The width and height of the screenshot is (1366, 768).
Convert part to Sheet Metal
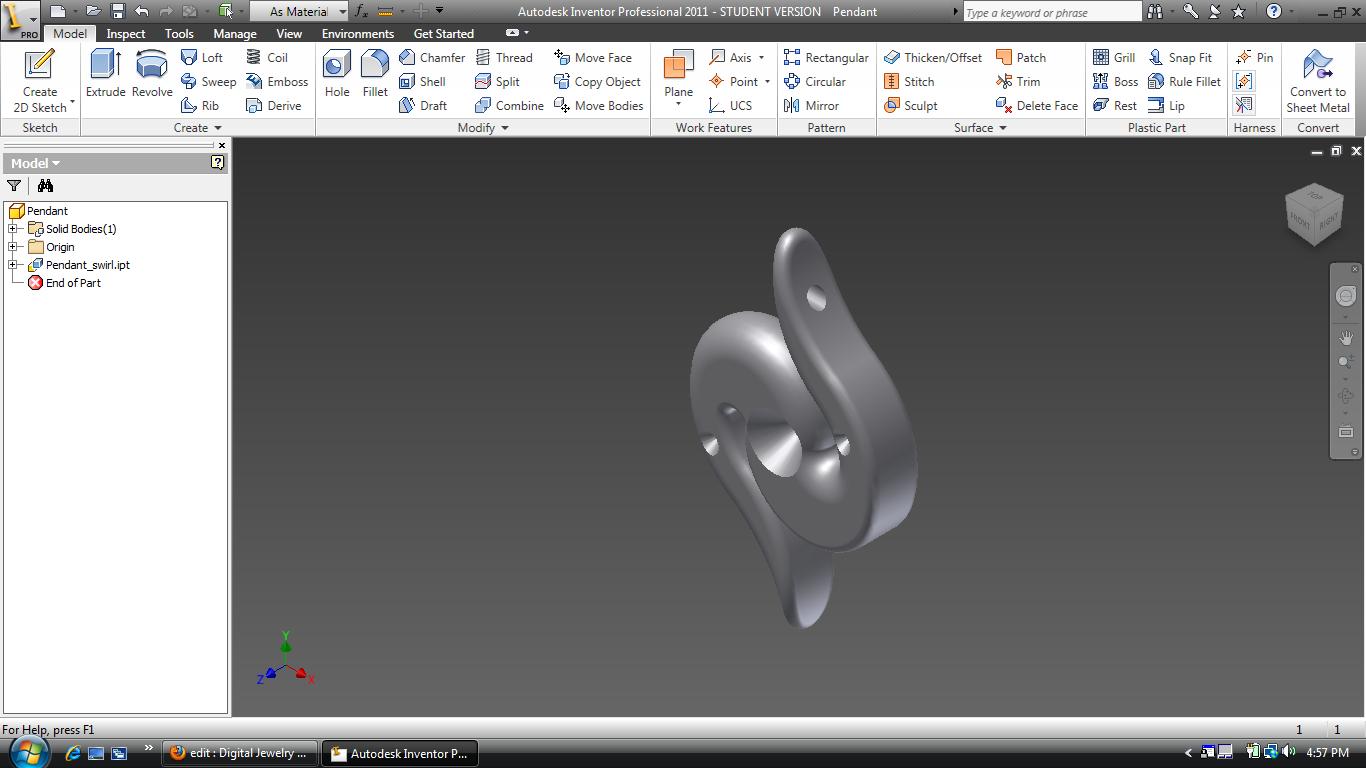tap(1317, 80)
